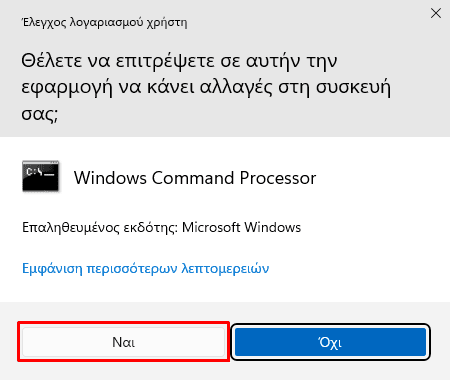450x380 pixels.
Task: Choose the blue Όχι button
Action: [x=330, y=342]
